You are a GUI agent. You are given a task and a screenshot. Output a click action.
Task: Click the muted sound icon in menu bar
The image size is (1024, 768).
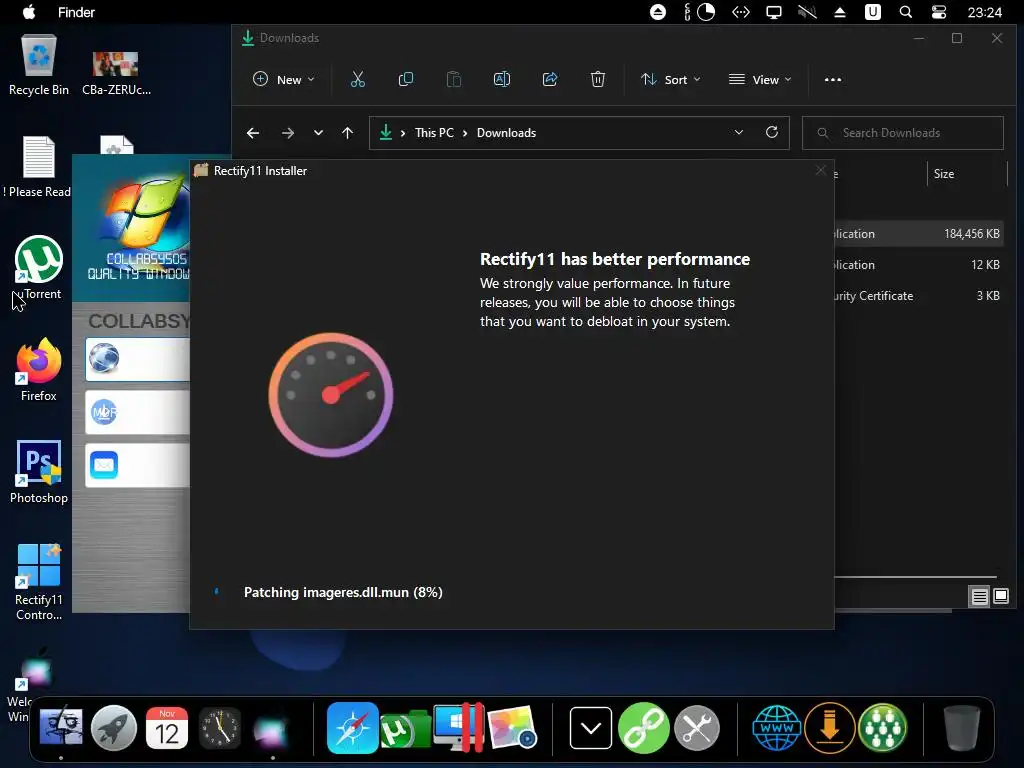(807, 12)
